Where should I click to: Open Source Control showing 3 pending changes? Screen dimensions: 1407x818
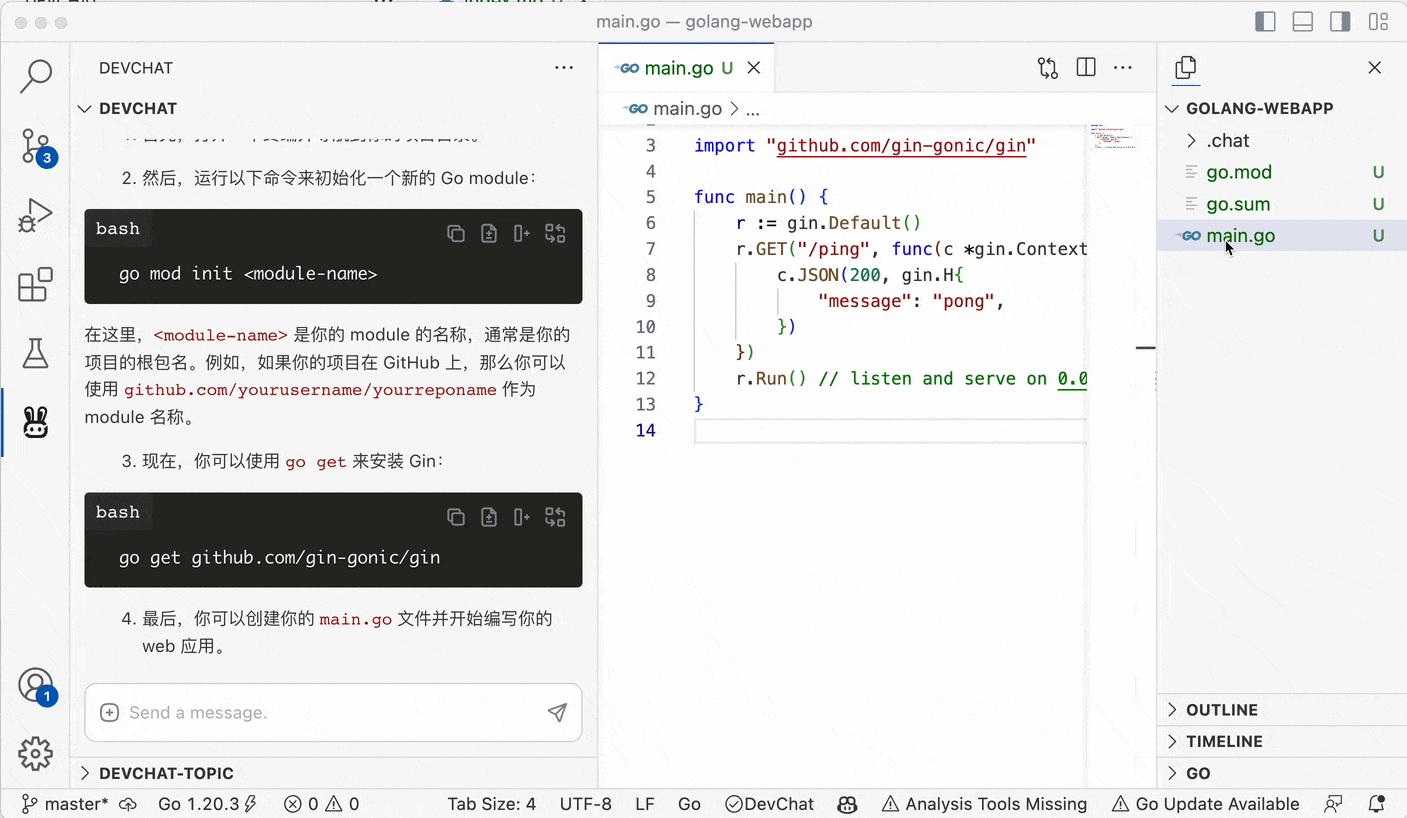35,146
